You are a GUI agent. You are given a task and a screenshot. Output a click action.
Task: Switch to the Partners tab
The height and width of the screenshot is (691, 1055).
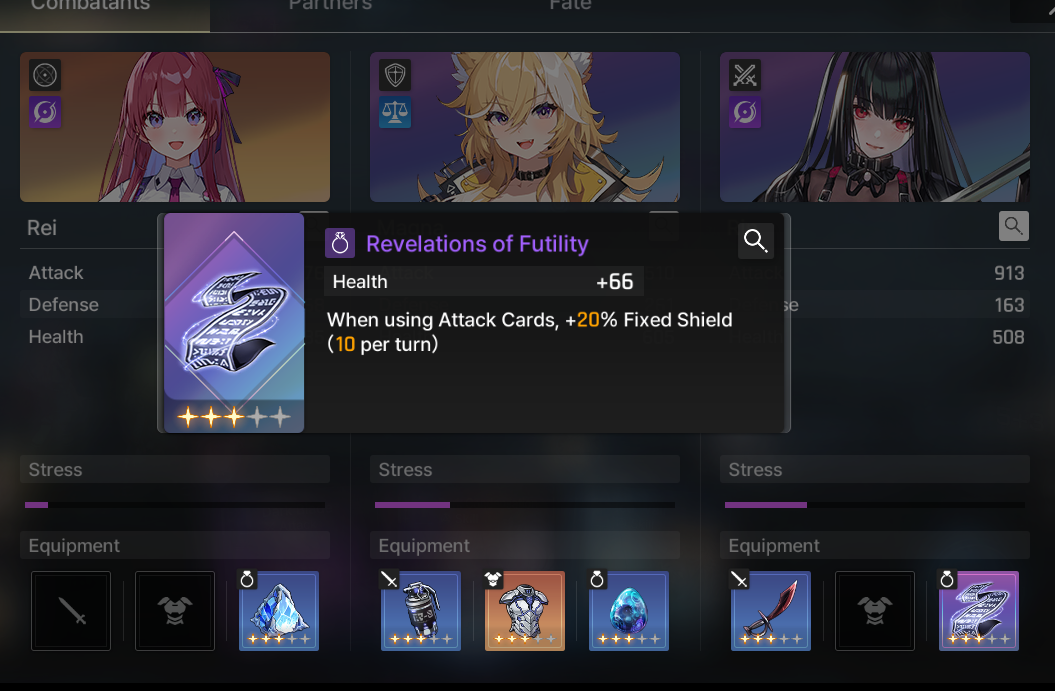(330, 5)
